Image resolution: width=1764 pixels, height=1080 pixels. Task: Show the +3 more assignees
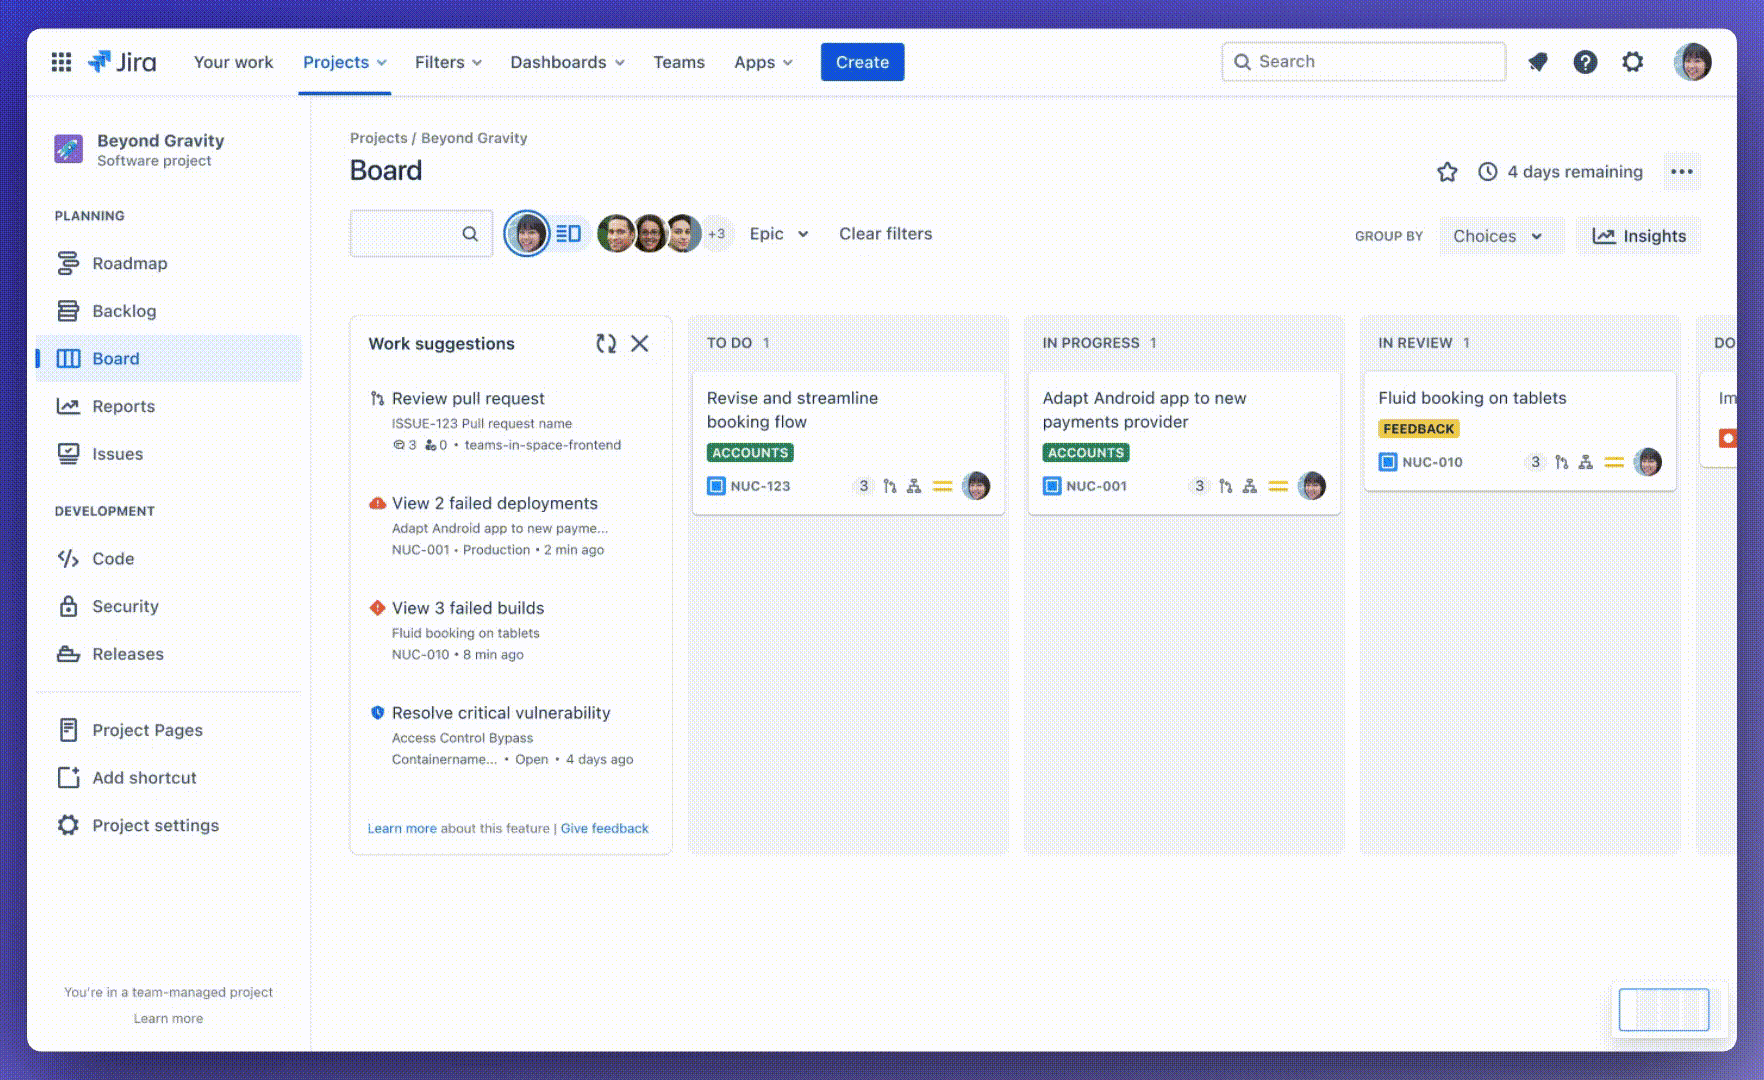[x=717, y=234]
